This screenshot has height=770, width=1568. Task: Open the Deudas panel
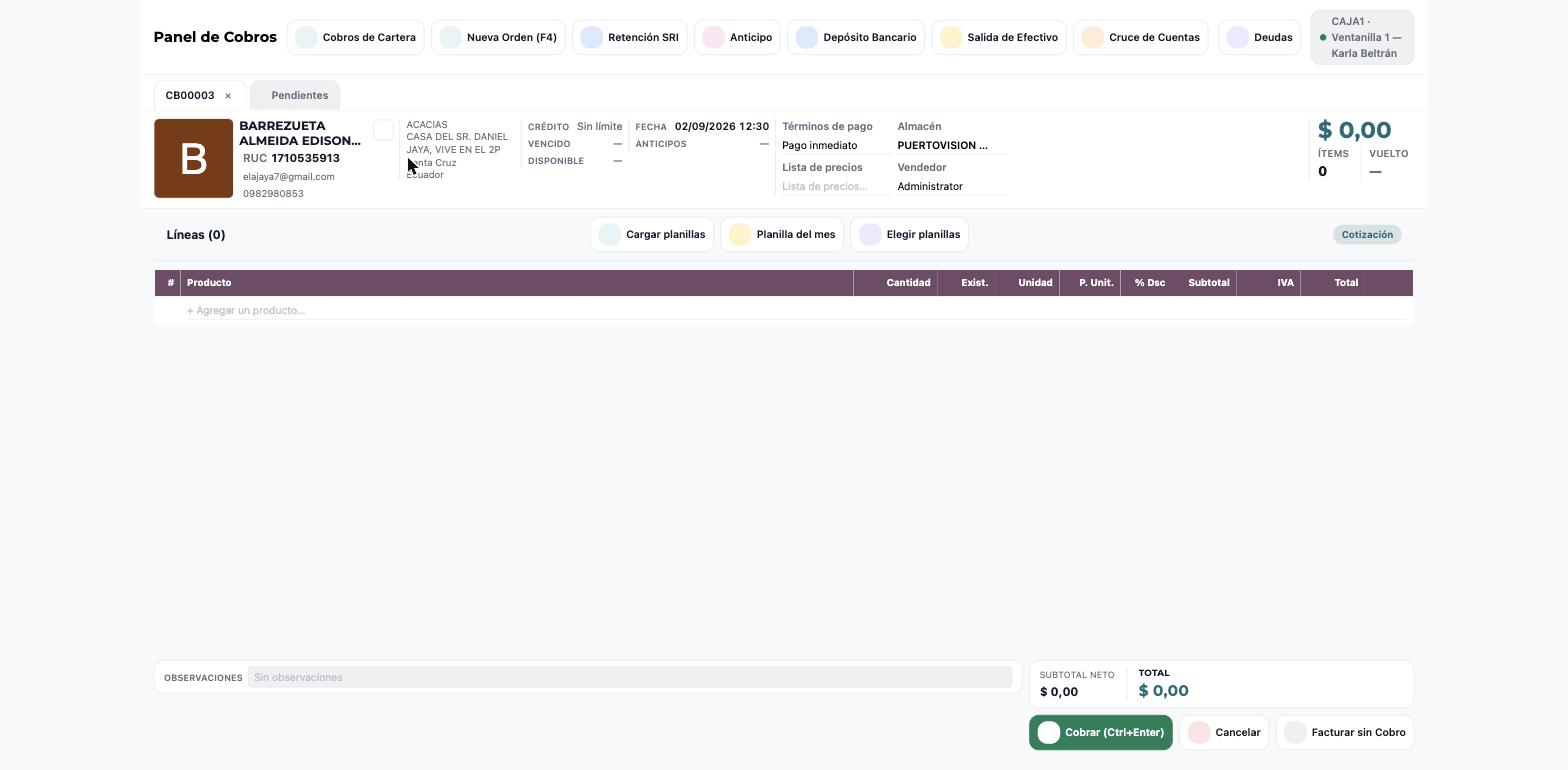1259,38
